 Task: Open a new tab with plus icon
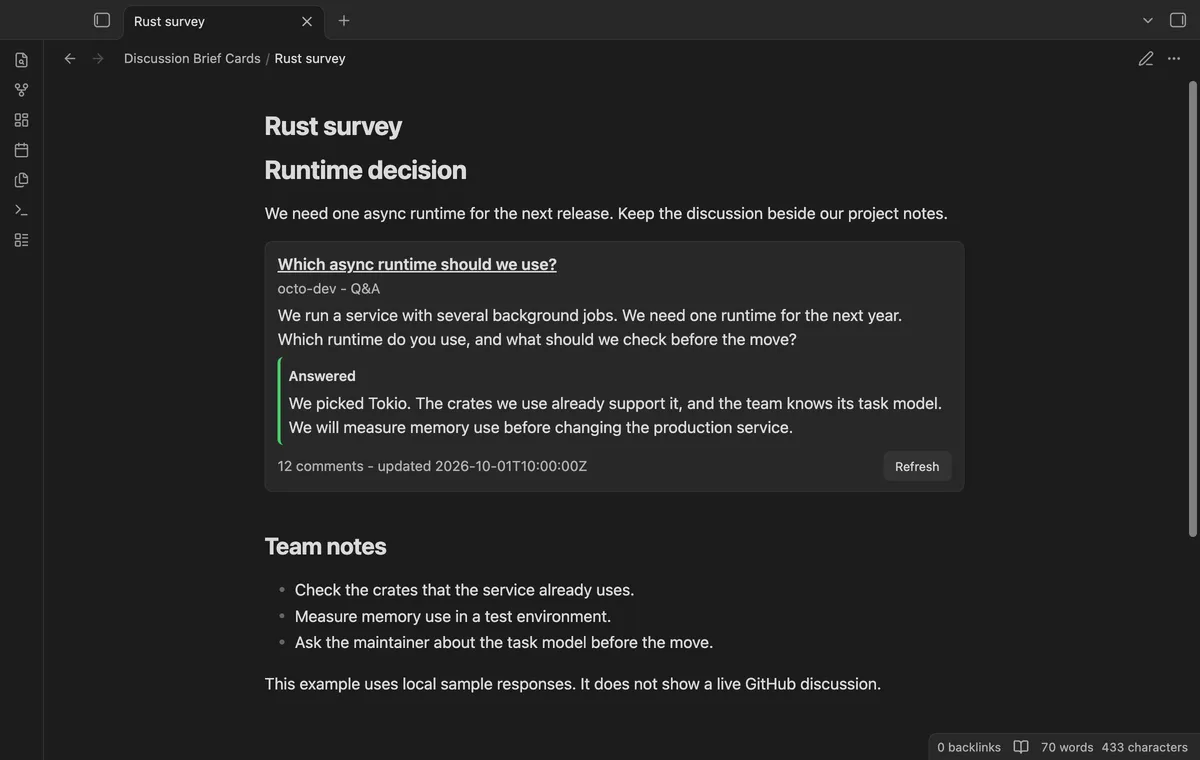(x=344, y=21)
